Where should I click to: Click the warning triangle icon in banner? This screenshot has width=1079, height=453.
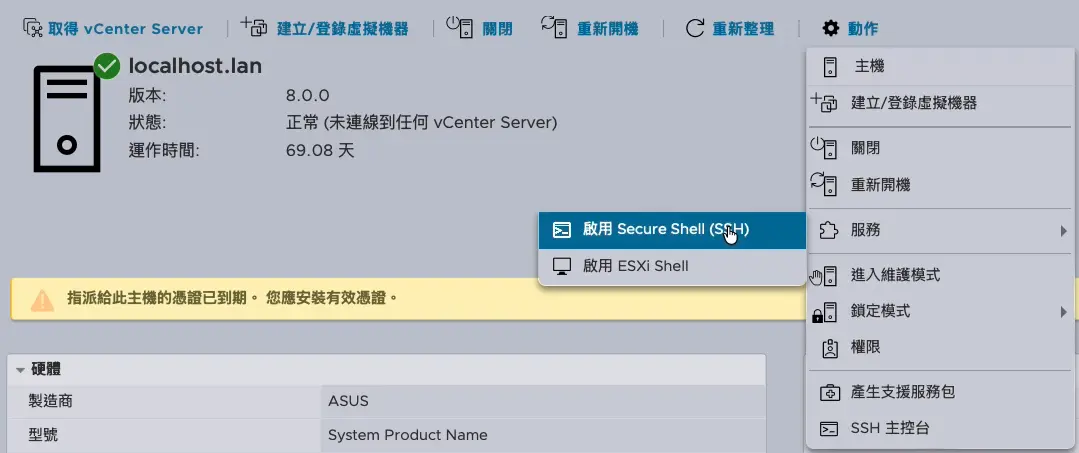42,299
